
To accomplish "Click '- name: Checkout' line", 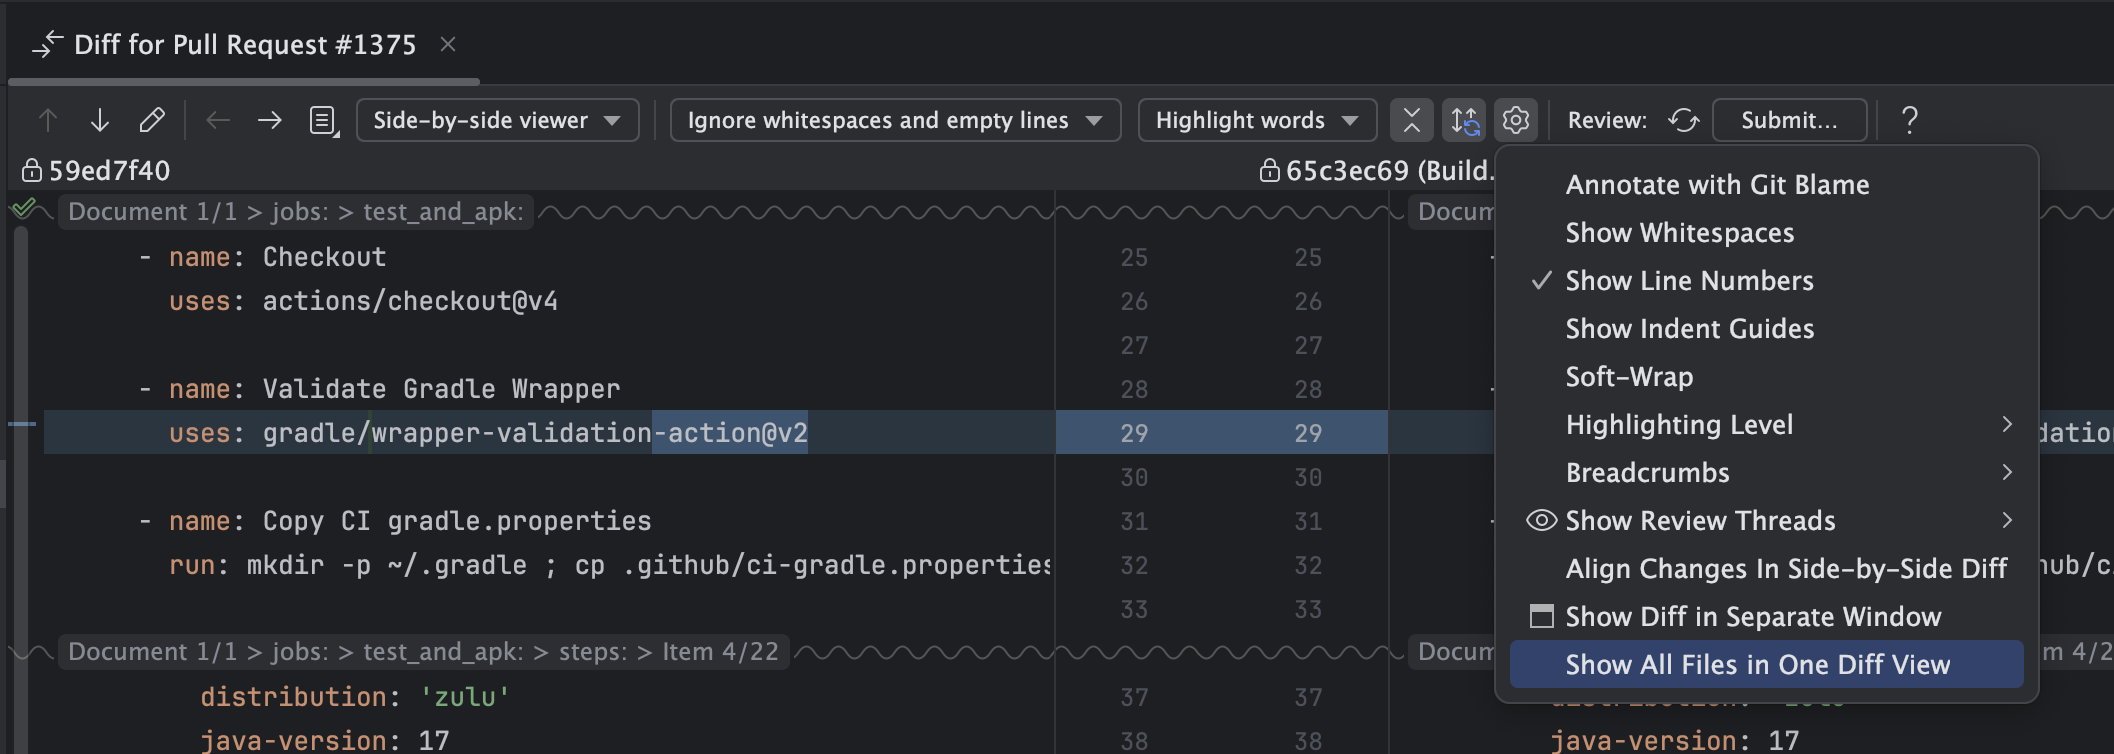I will (x=262, y=257).
